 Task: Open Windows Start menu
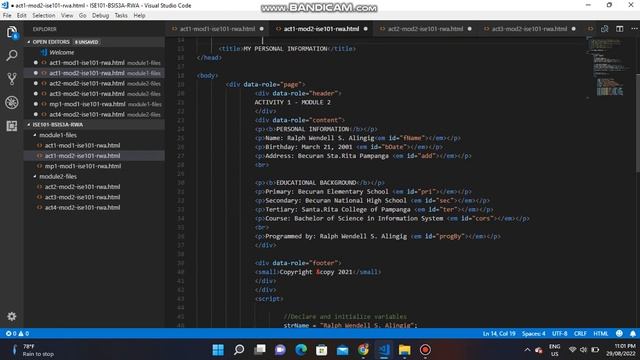(x=218, y=350)
